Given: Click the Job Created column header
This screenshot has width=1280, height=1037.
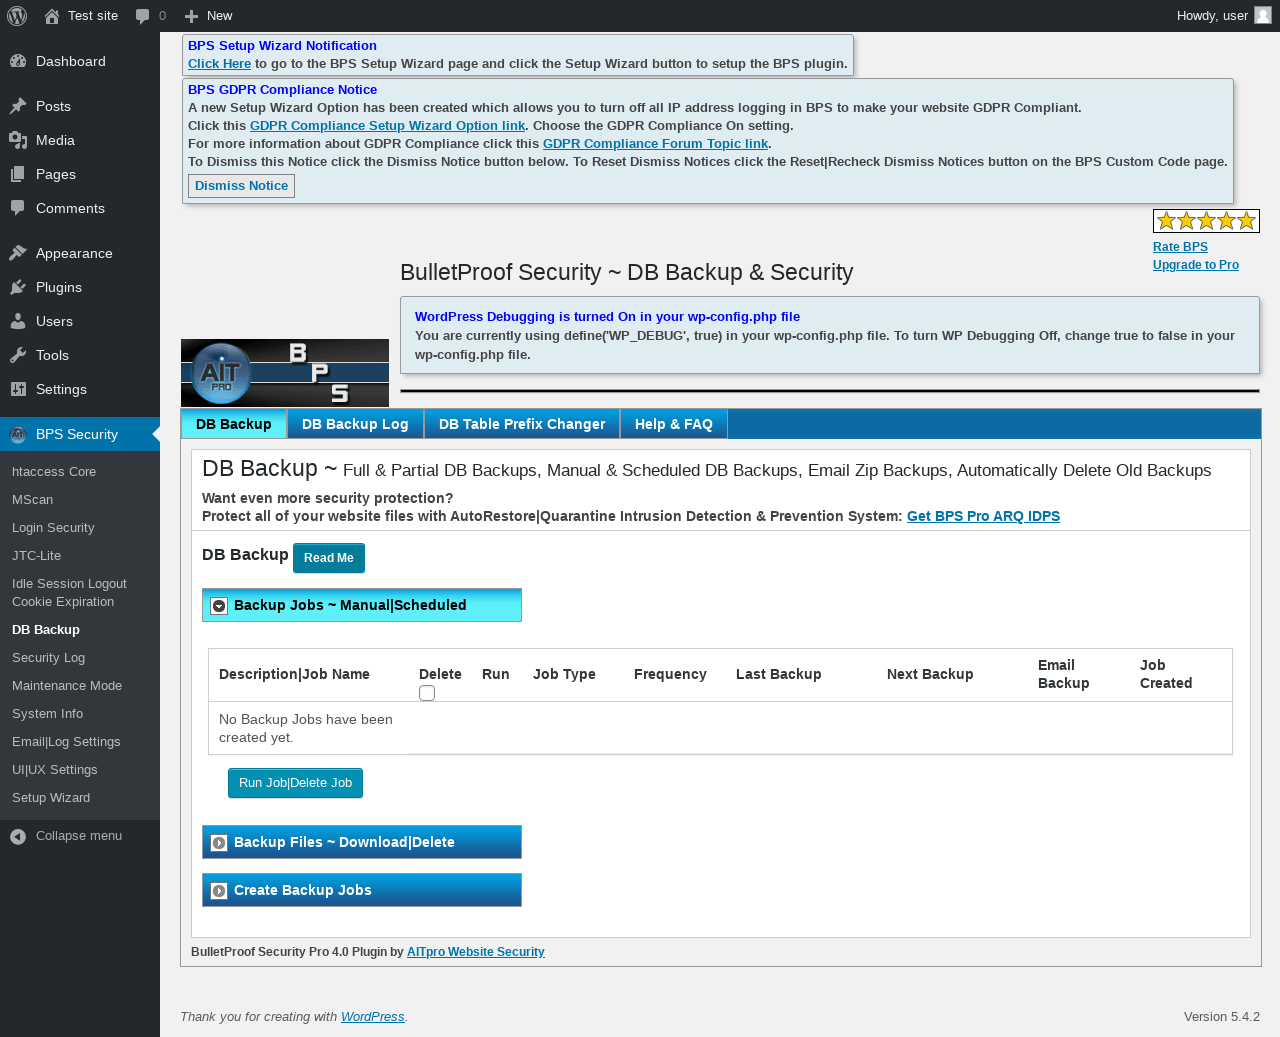Looking at the screenshot, I should [x=1166, y=674].
